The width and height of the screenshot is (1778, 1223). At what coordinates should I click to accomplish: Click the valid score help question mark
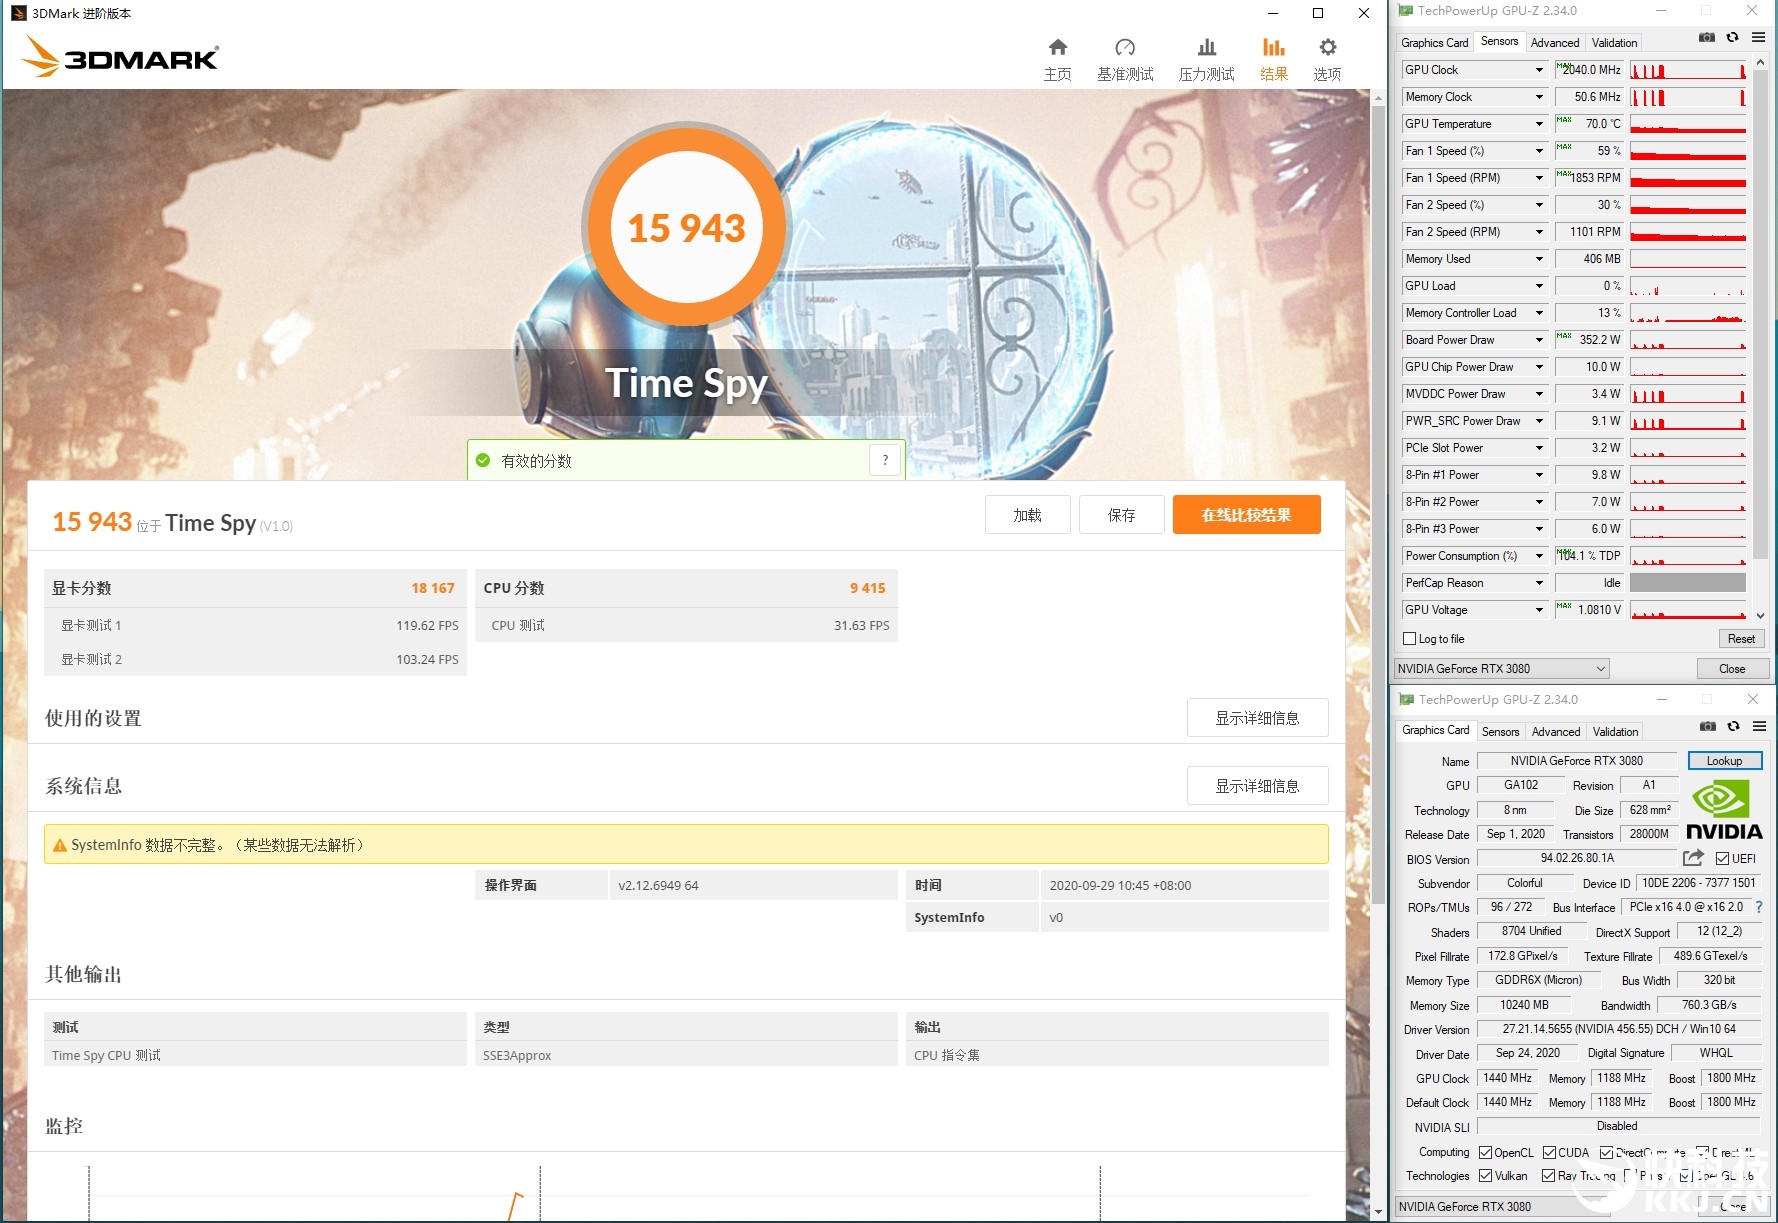click(x=885, y=460)
